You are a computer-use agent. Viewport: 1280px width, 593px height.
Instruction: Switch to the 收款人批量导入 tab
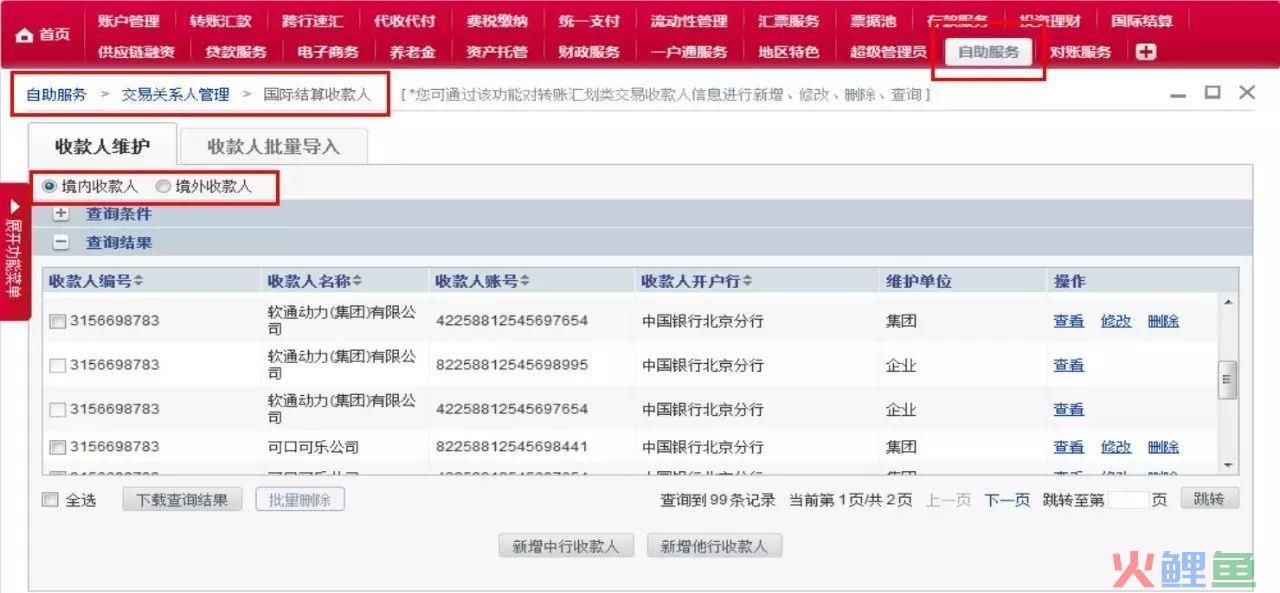click(x=274, y=146)
